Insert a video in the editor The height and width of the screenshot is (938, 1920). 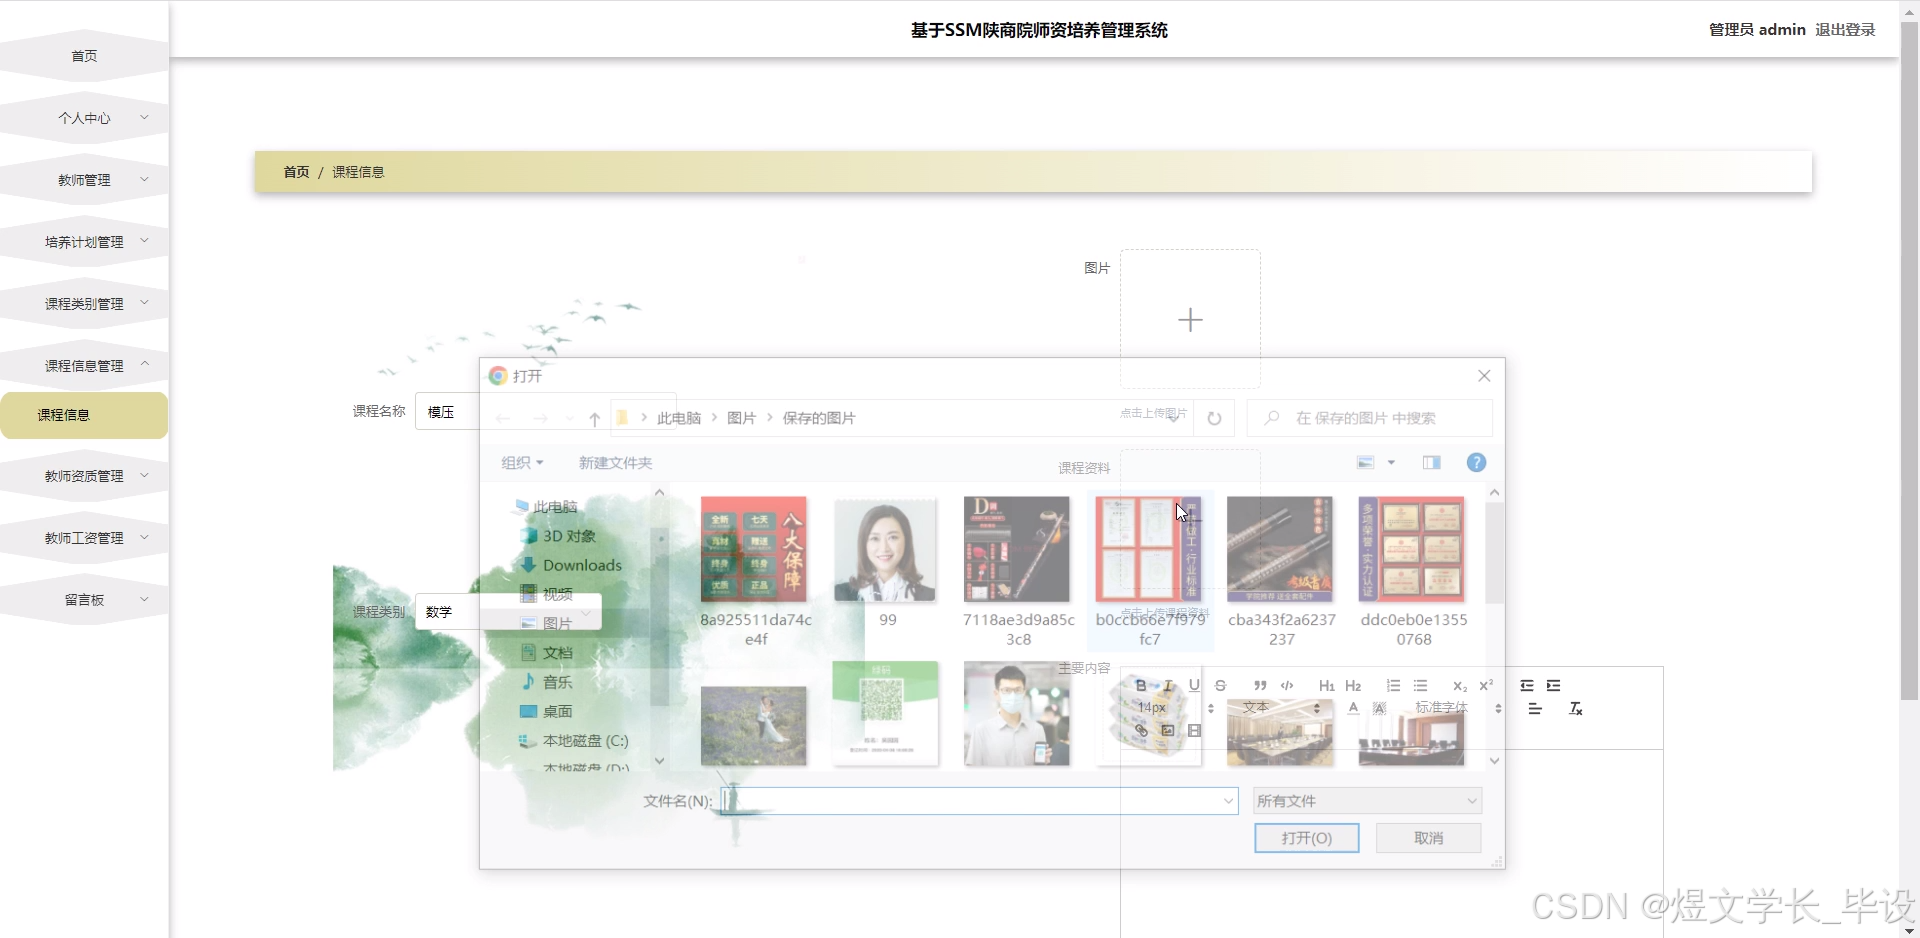[1194, 731]
